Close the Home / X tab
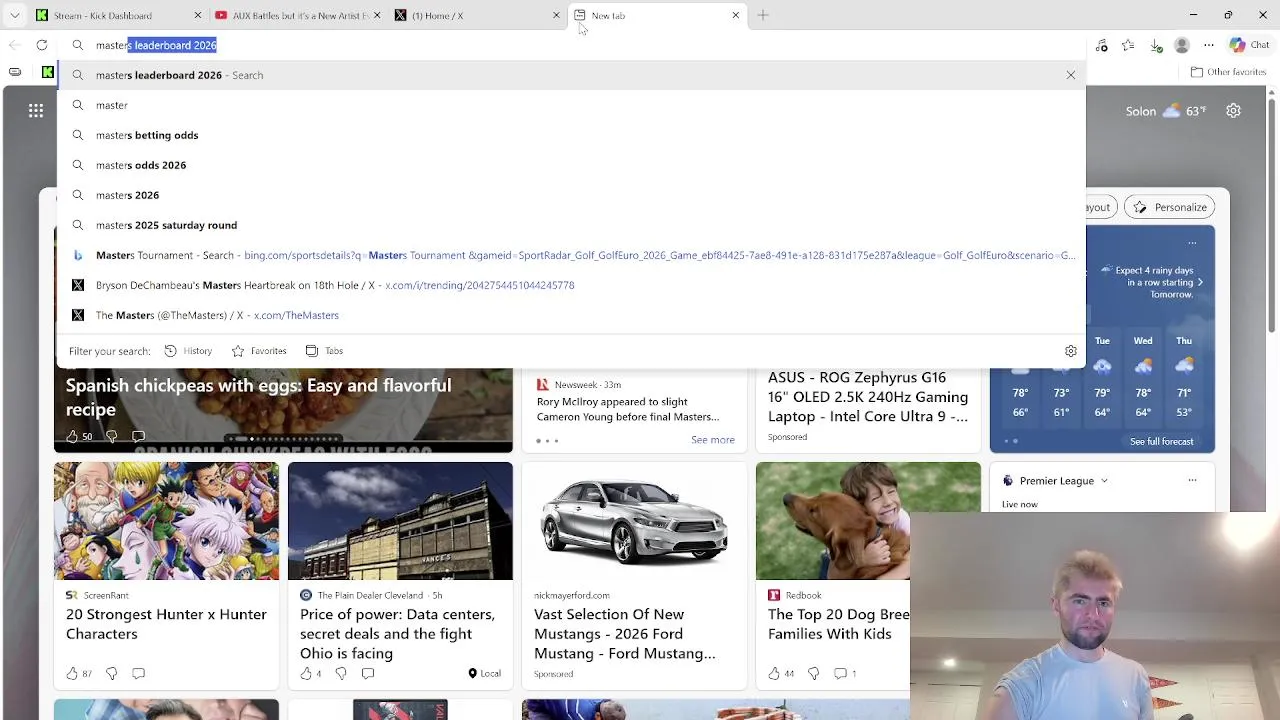 [x=556, y=15]
